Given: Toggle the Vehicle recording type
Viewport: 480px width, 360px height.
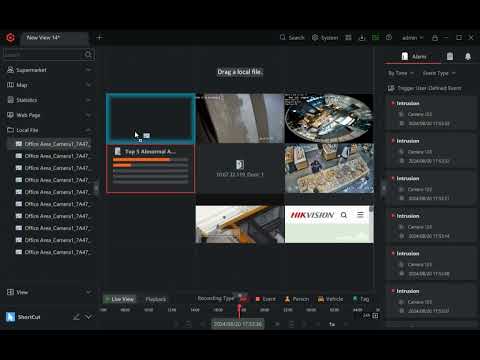Looking at the screenshot, I should 330,299.
